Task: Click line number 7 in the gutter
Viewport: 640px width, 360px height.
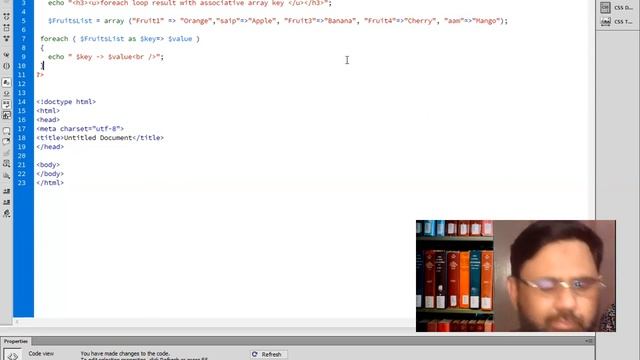Action: [x=23, y=39]
